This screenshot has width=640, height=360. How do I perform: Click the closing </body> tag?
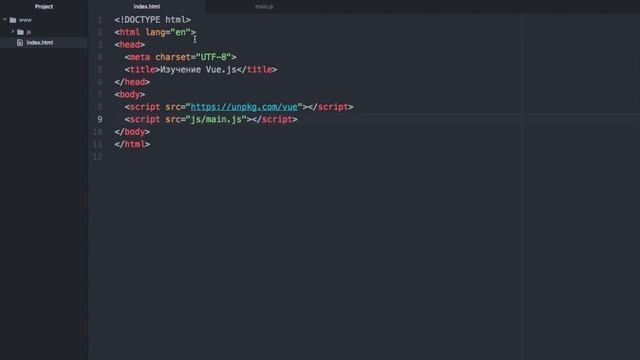[132, 132]
